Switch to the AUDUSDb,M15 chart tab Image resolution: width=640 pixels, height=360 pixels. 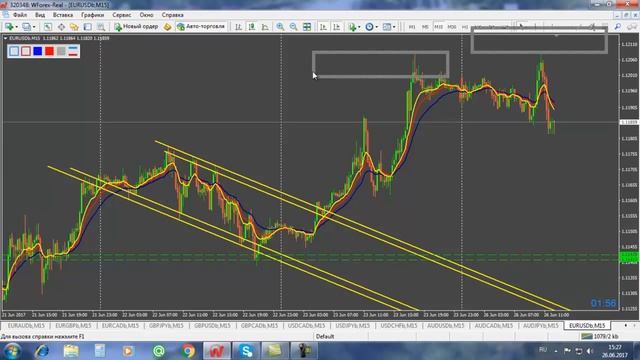tap(446, 326)
